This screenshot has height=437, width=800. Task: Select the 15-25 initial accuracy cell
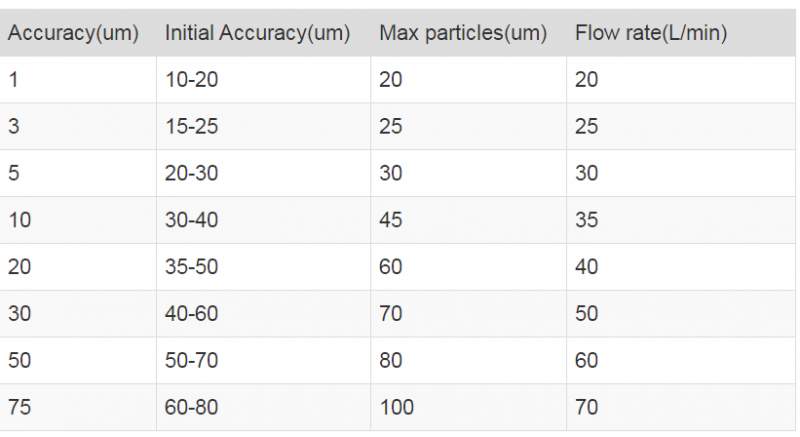191,127
